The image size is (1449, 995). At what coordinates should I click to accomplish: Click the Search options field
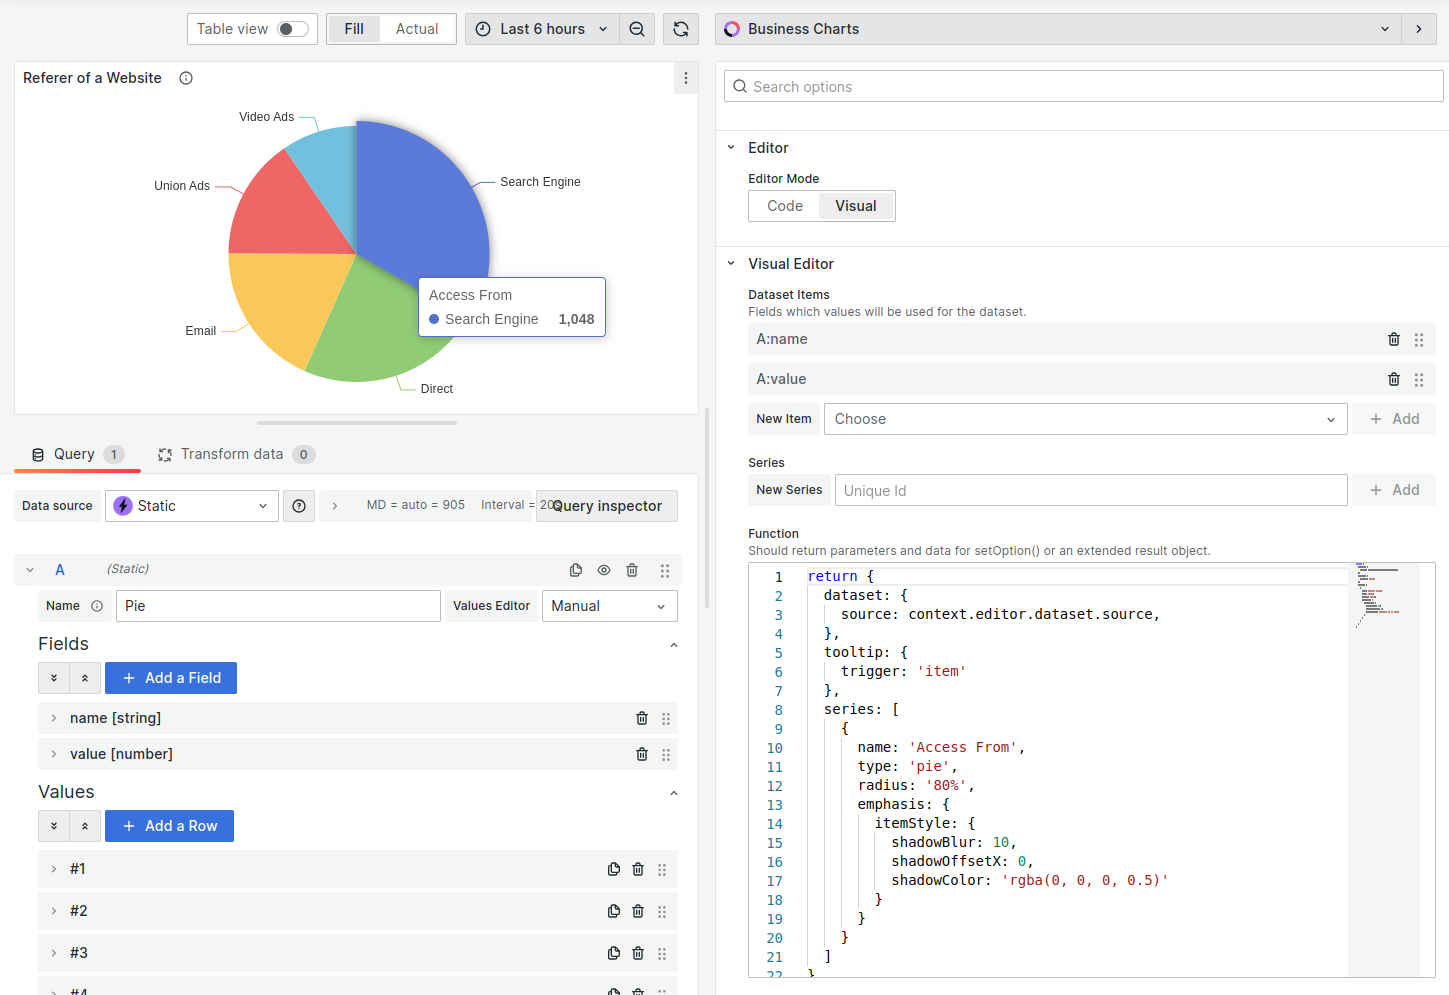pos(1083,86)
